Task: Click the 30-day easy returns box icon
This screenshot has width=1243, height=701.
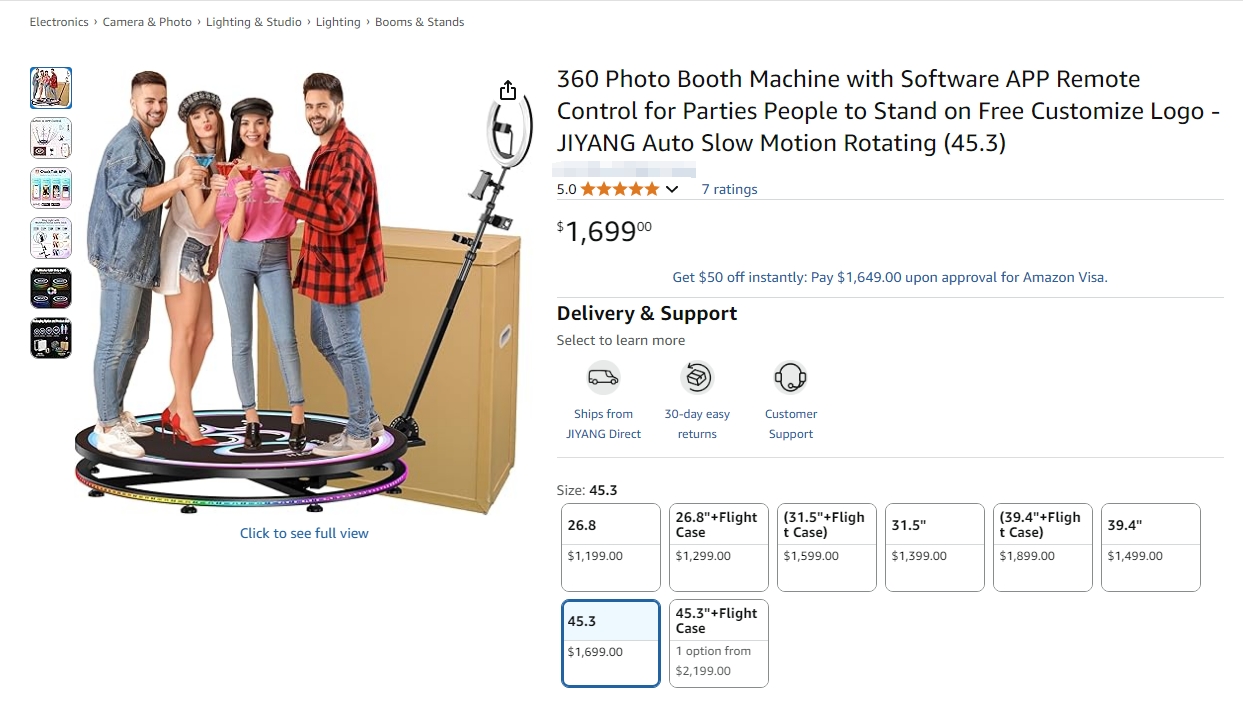Action: tap(697, 377)
